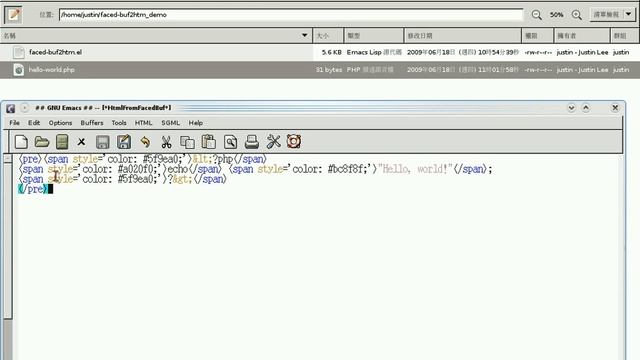
Task: Click the New file icon in Emacs toolbar
Action: [21, 142]
